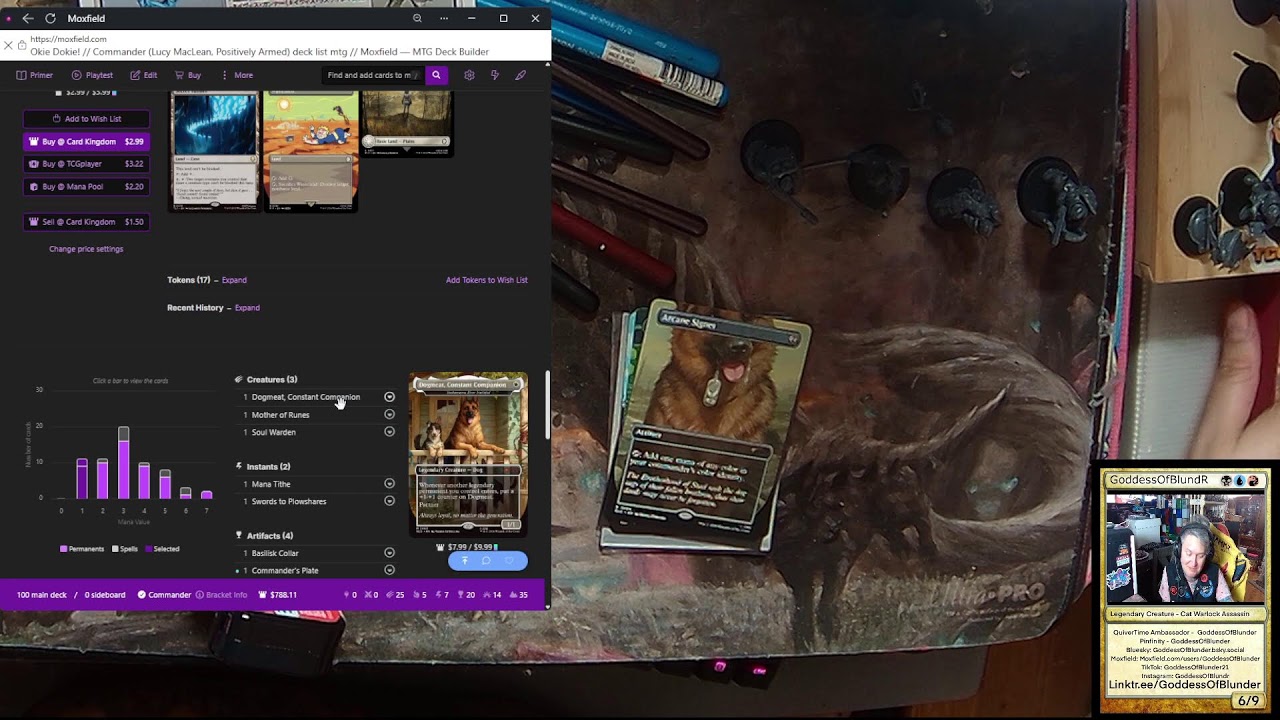Select Basilisk Collar in the list
The width and height of the screenshot is (1280, 720).
coord(275,553)
